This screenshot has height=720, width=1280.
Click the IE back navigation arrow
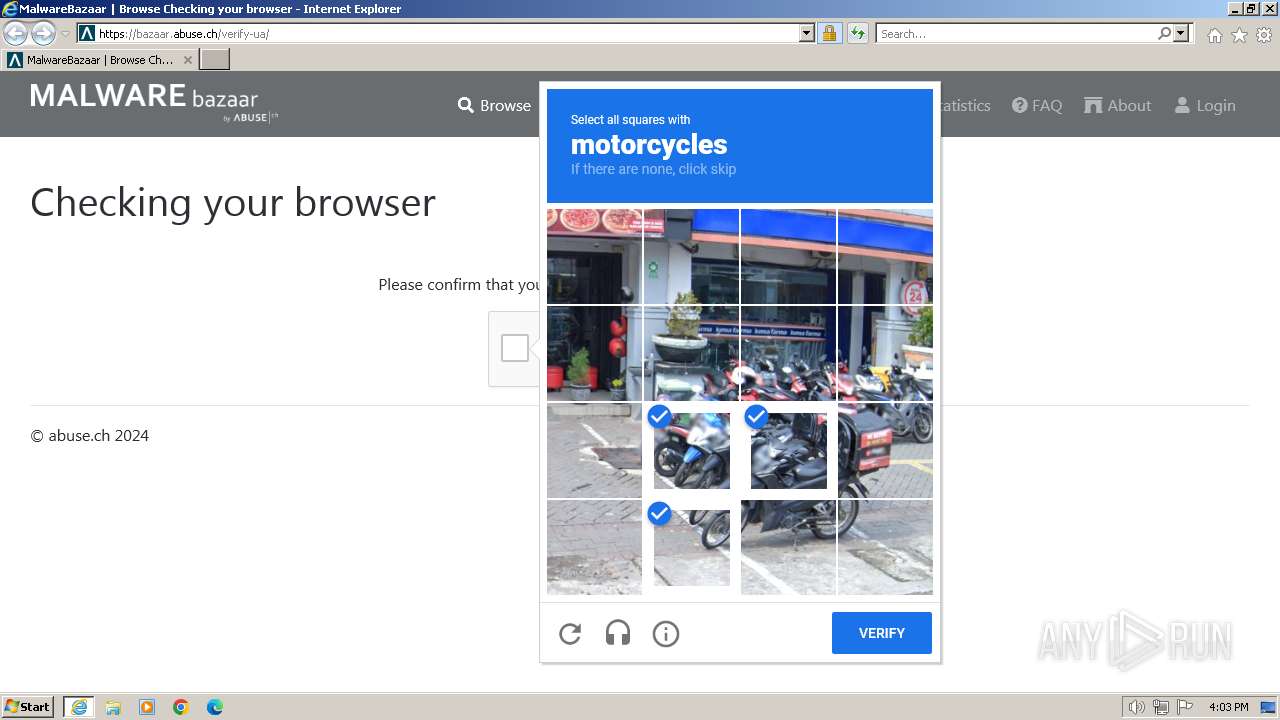[16, 33]
